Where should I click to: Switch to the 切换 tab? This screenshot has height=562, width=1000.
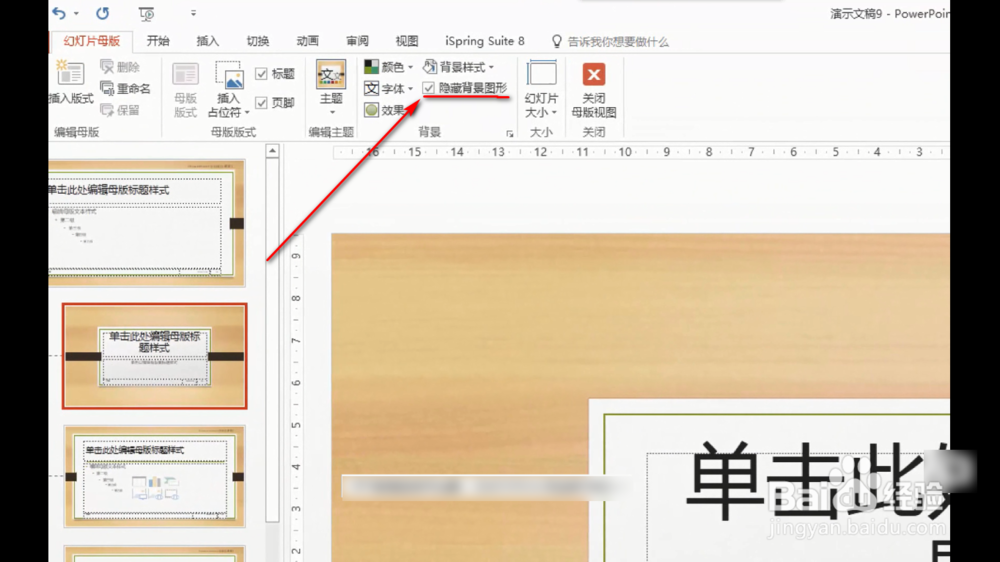[258, 41]
